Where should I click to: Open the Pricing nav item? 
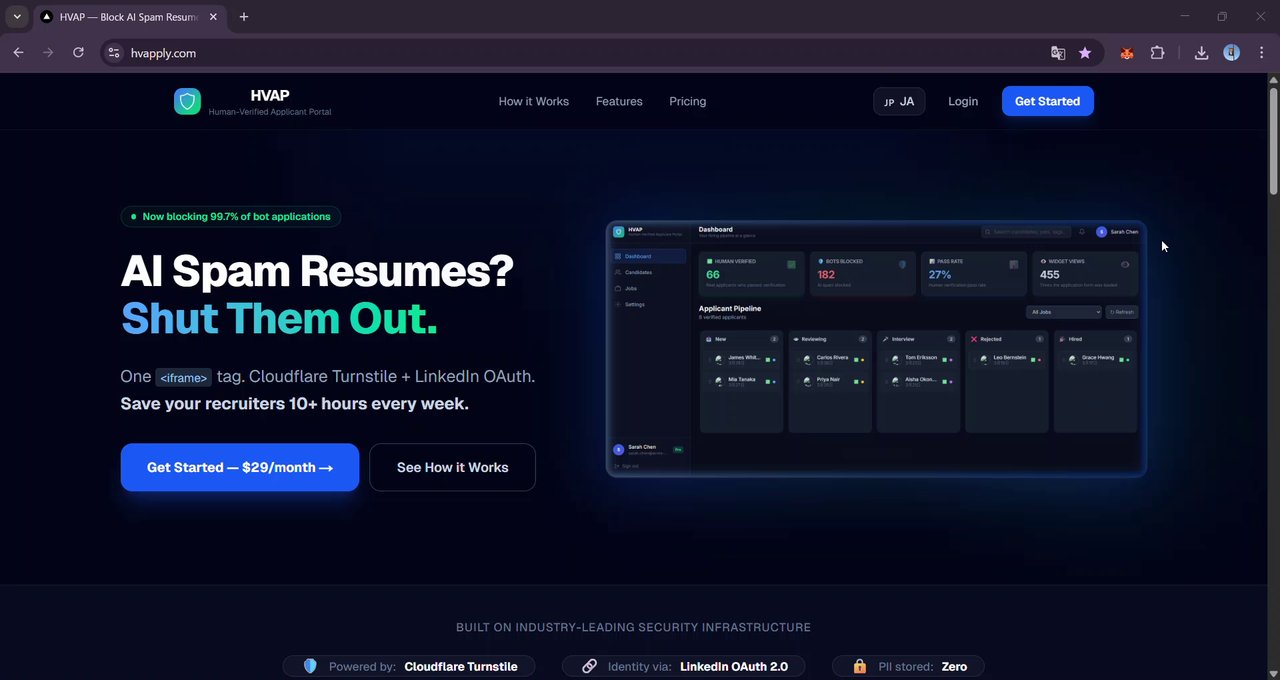pos(688,101)
